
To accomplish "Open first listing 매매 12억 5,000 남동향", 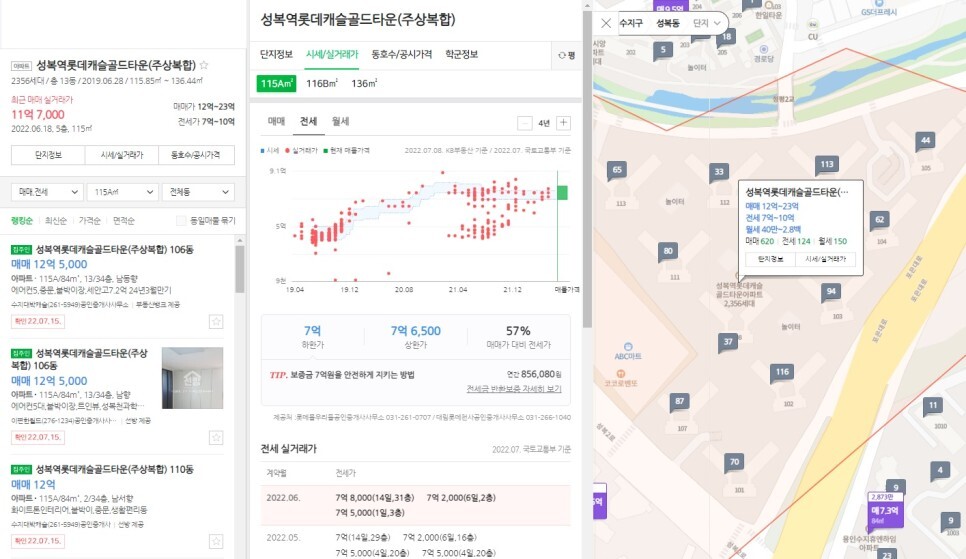I will coord(117,285).
